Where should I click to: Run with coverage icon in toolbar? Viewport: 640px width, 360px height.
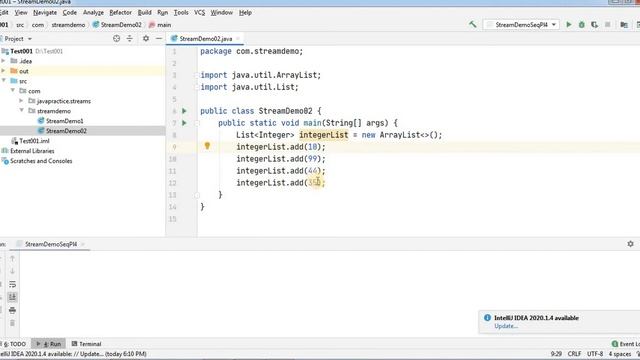pos(595,24)
